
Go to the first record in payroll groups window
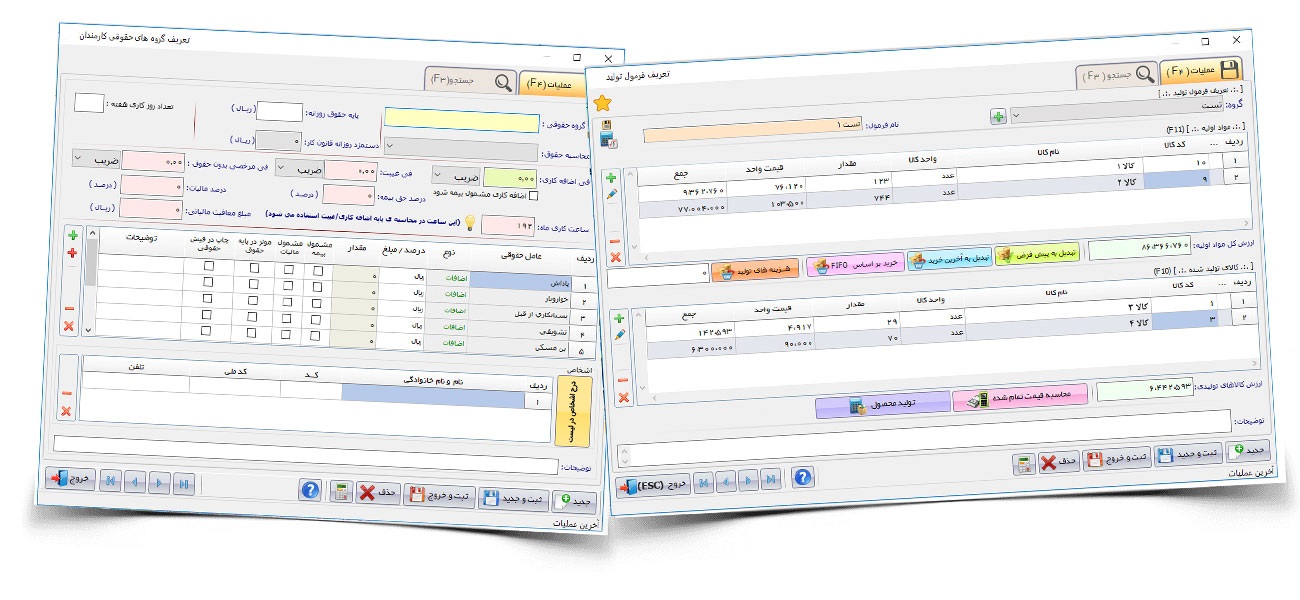pyautogui.click(x=110, y=481)
